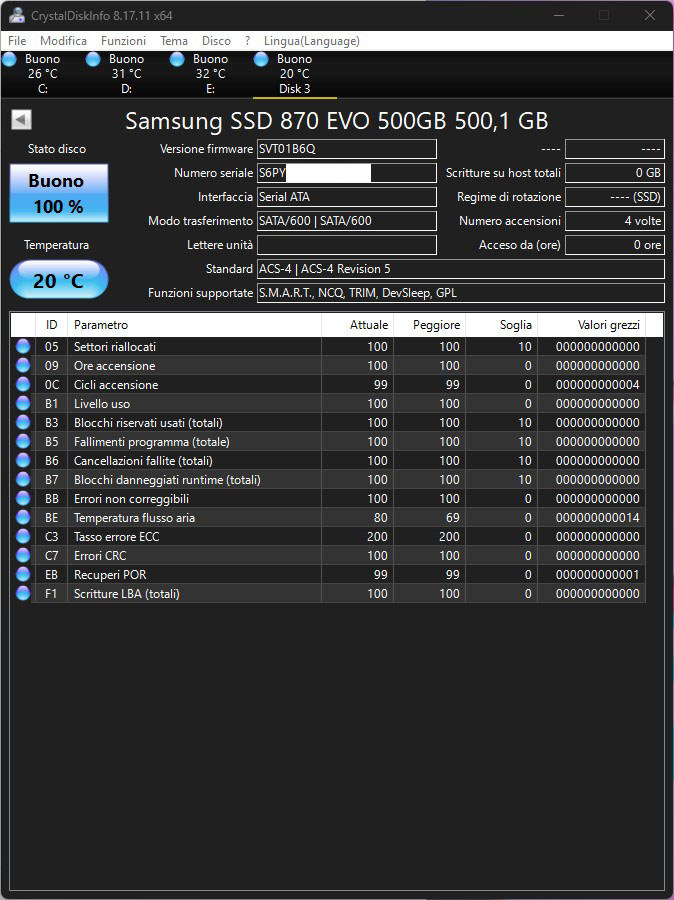Image resolution: width=674 pixels, height=900 pixels.
Task: Click status icon for Errori non correggibili
Action: [23, 498]
